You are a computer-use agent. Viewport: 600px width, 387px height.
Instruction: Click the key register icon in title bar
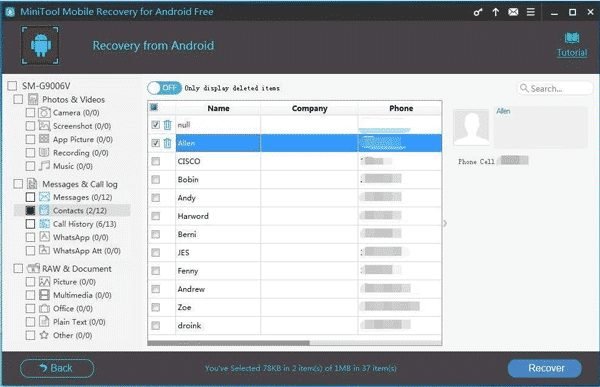pos(478,12)
